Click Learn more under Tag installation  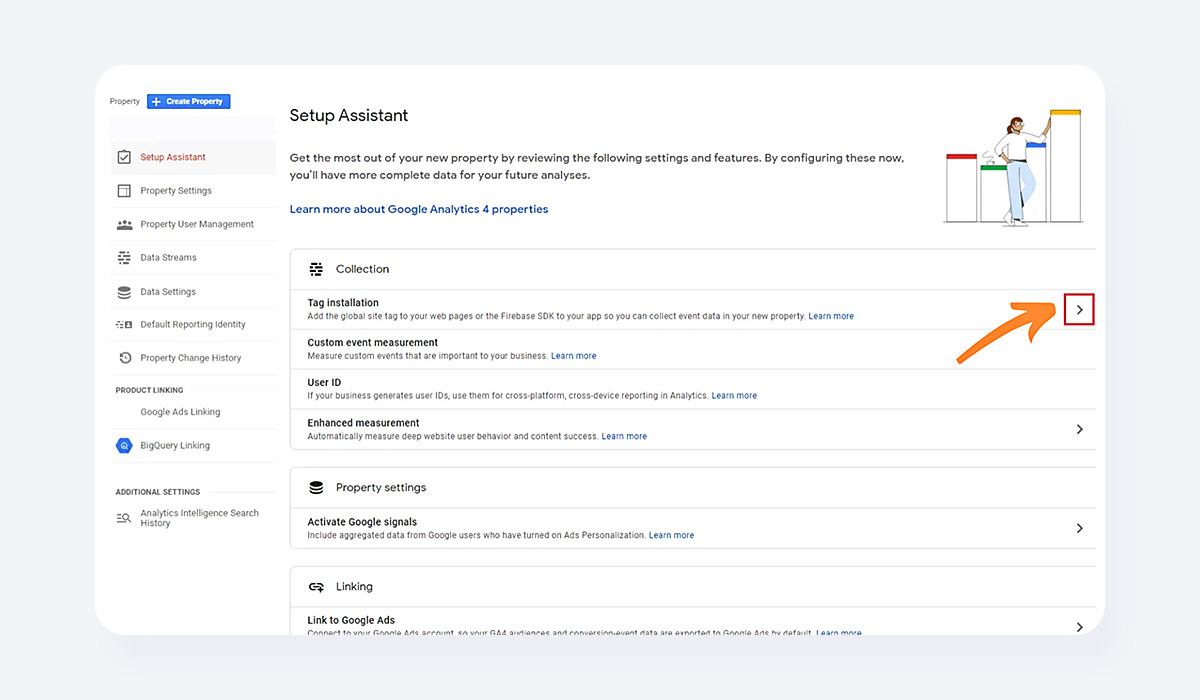831,316
